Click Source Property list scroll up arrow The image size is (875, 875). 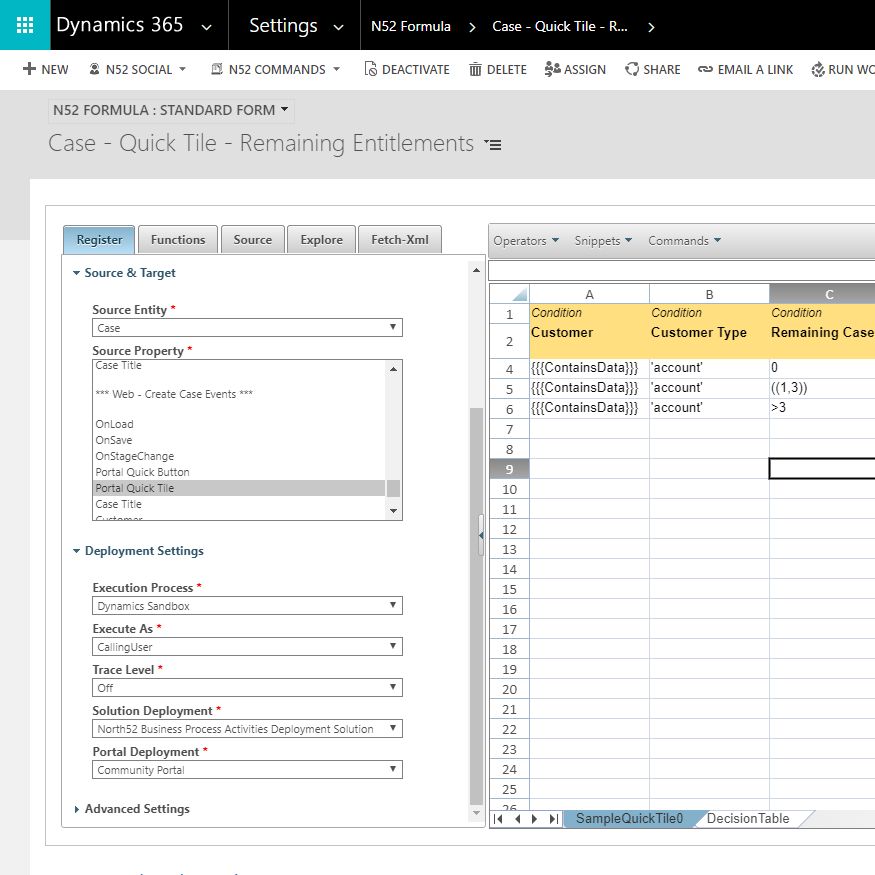tap(393, 369)
